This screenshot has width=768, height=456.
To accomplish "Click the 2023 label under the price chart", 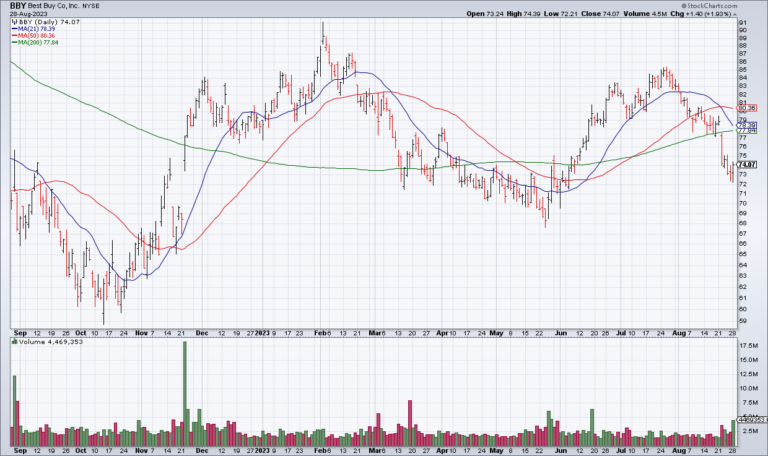I will click(x=262, y=333).
